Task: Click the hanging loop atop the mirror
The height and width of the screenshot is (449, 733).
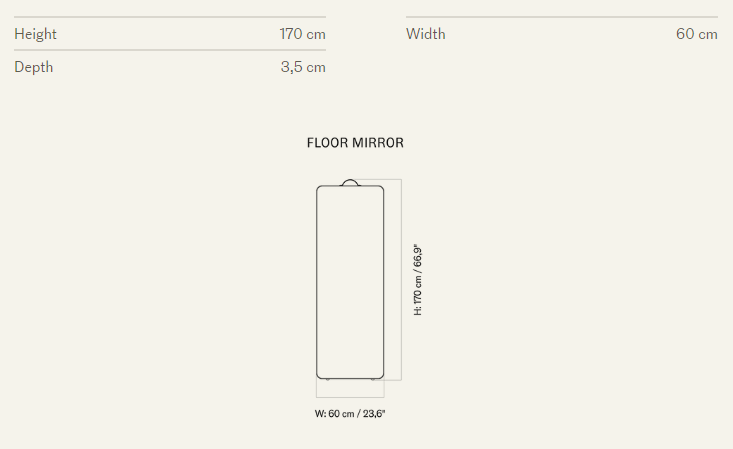Action: (x=350, y=182)
